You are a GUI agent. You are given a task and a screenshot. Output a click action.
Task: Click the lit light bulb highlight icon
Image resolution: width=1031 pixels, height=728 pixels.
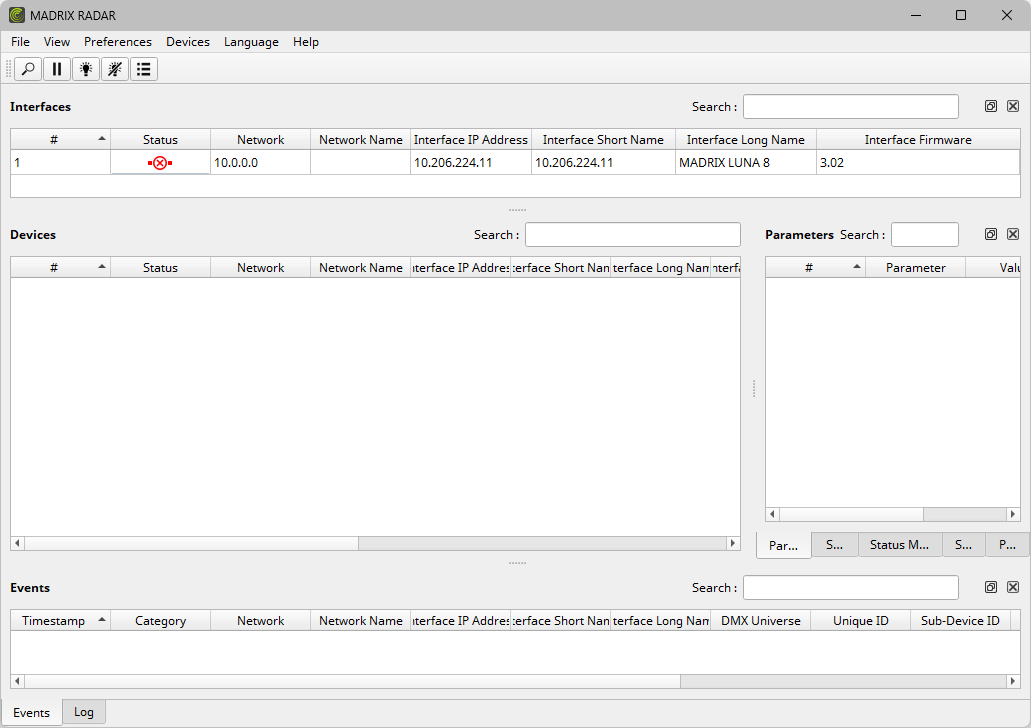pyautogui.click(x=86, y=69)
